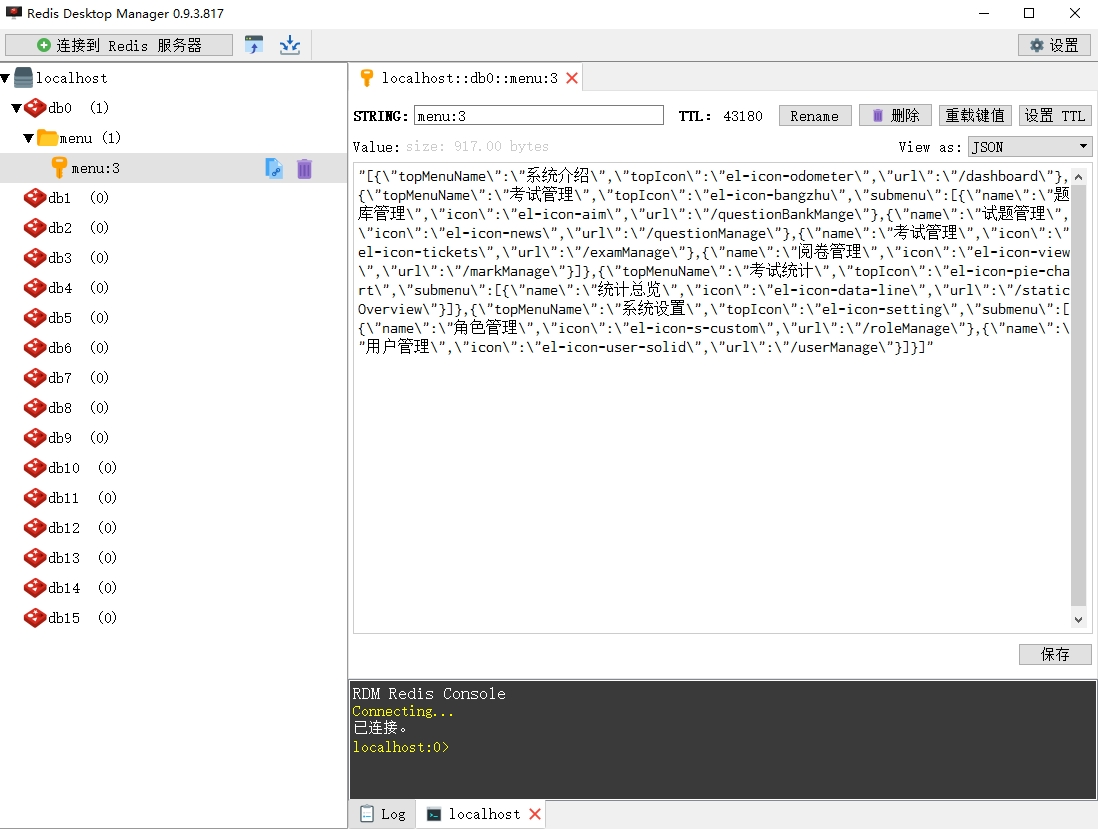Image resolution: width=1098 pixels, height=829 pixels.
Task: Click the db9 database icon
Action: (35, 438)
